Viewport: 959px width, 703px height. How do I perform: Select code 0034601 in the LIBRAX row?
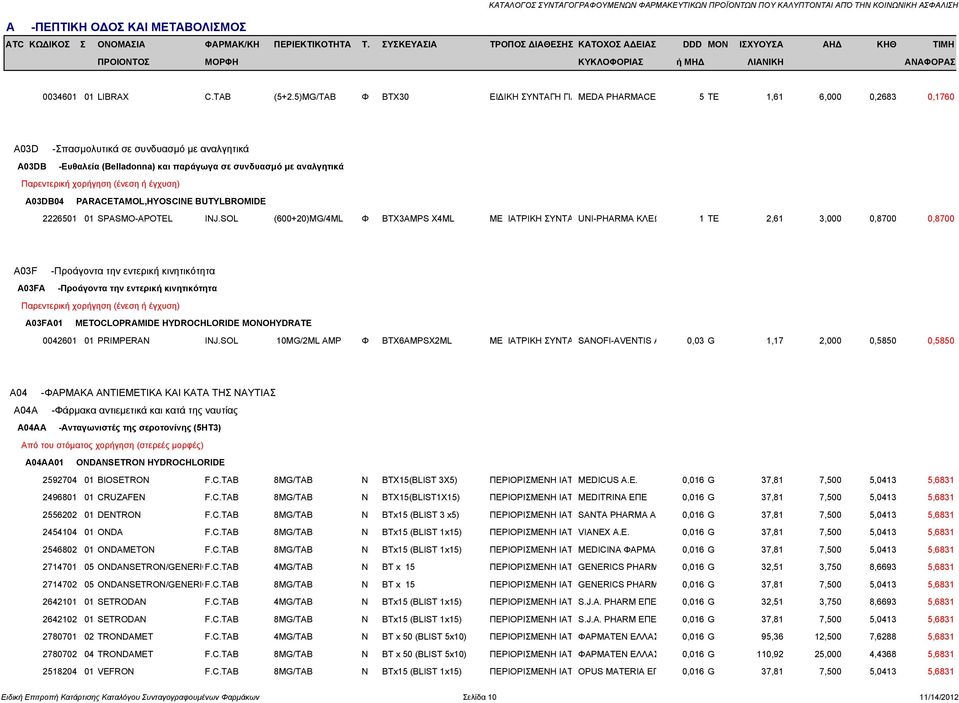click(59, 97)
